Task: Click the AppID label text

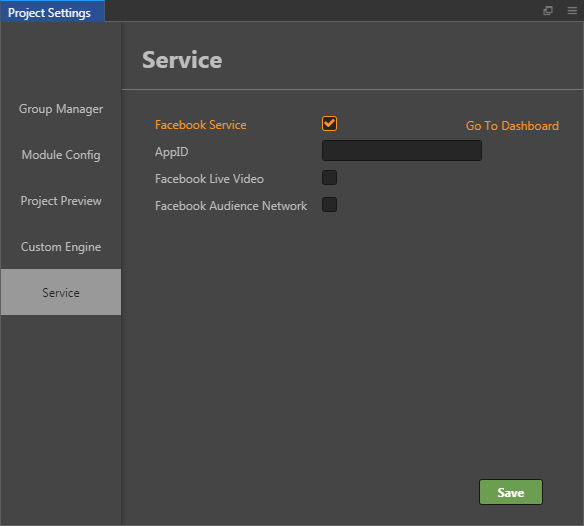Action: [x=171, y=152]
